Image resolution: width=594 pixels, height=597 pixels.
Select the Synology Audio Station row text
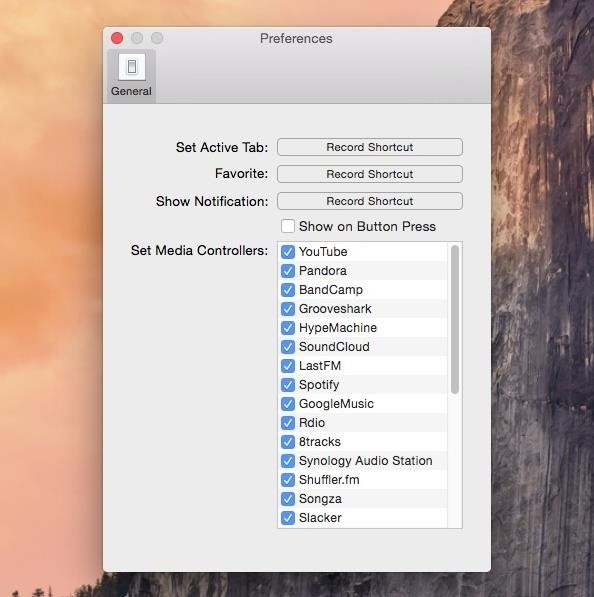[366, 461]
